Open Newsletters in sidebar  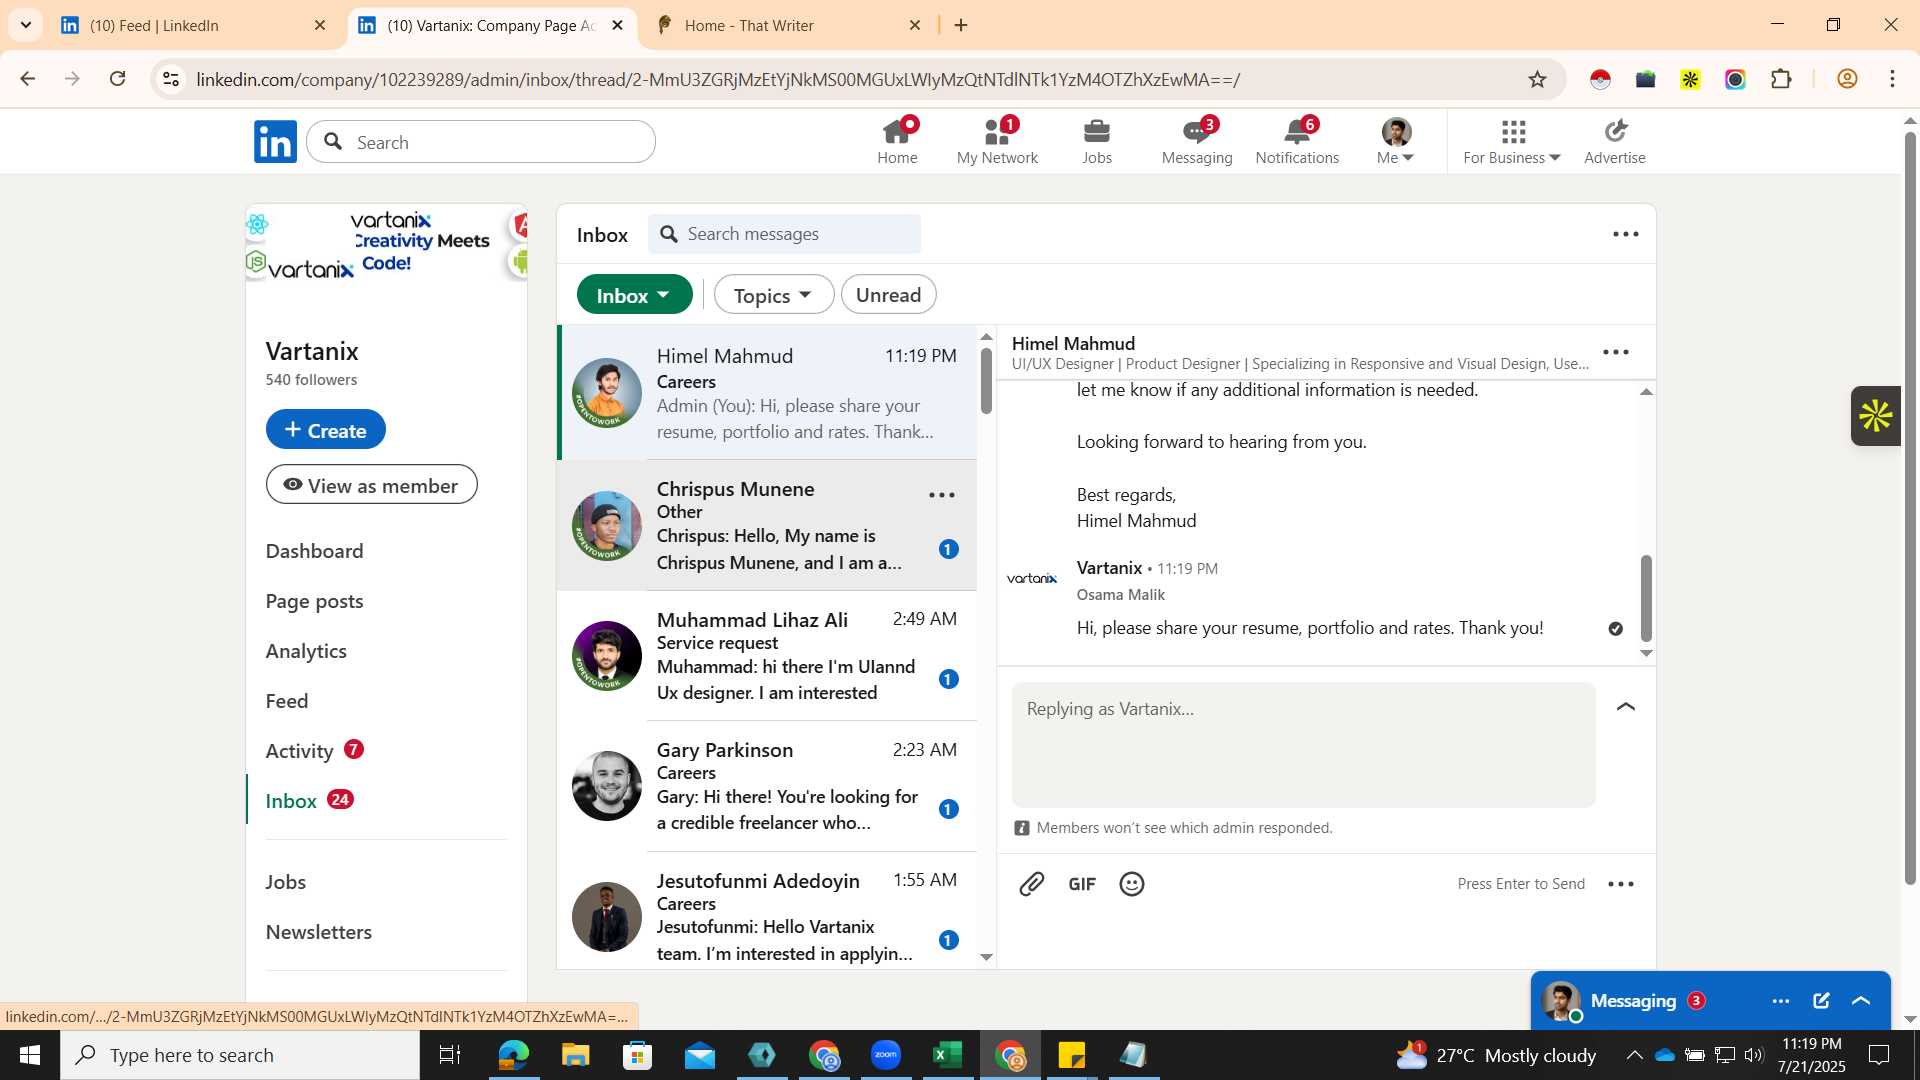[x=318, y=932]
